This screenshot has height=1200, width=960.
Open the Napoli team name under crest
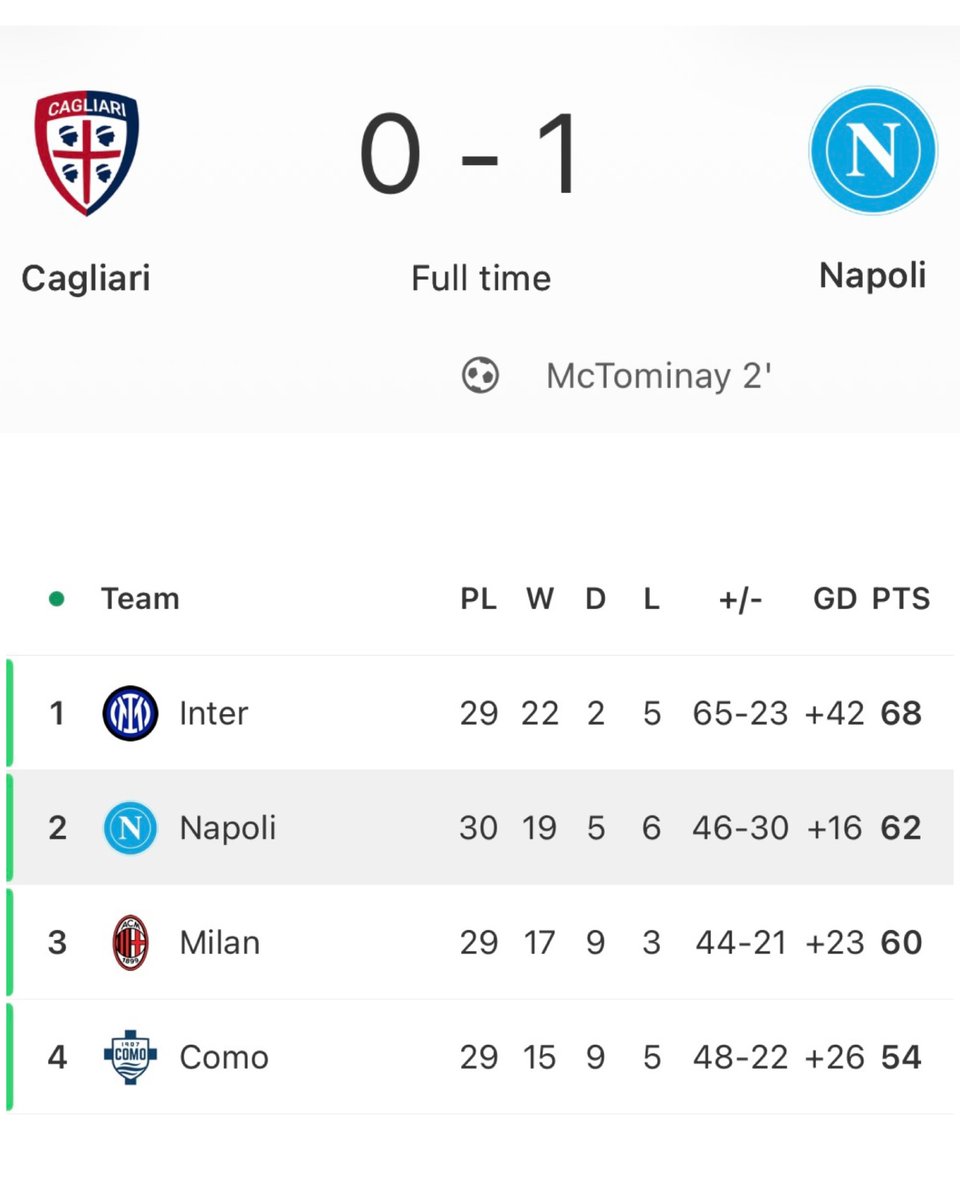(x=873, y=275)
